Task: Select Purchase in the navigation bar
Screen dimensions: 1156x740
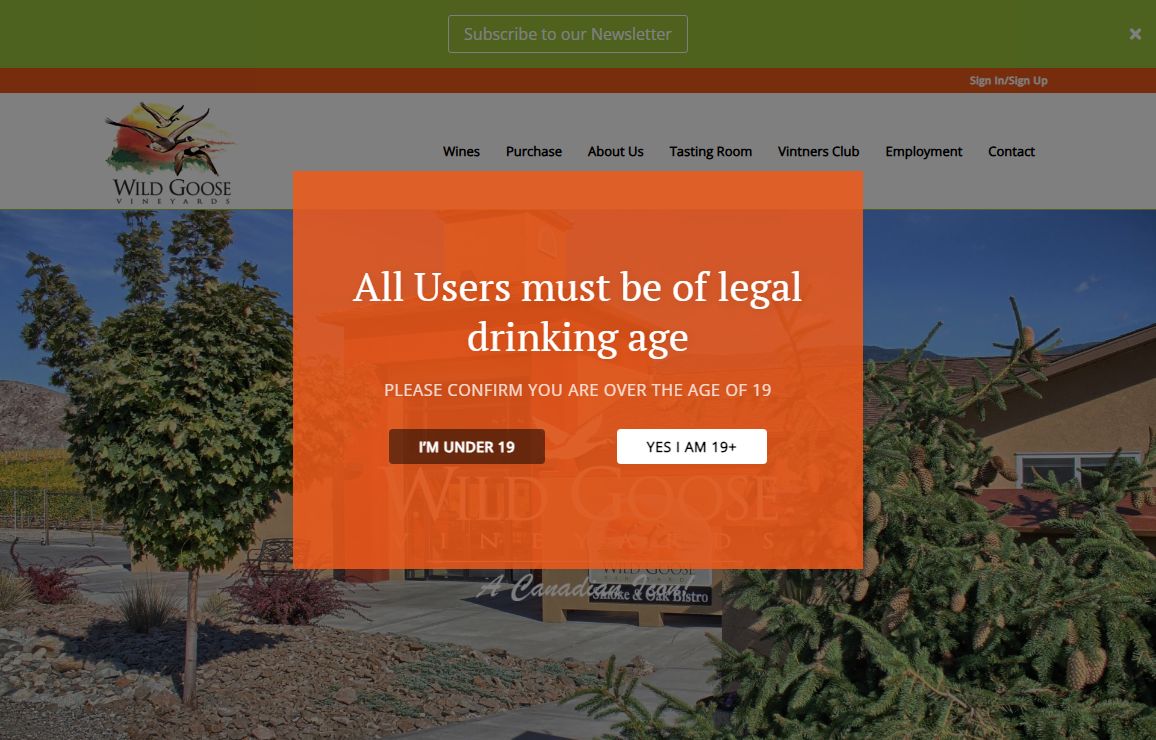Action: [x=534, y=151]
